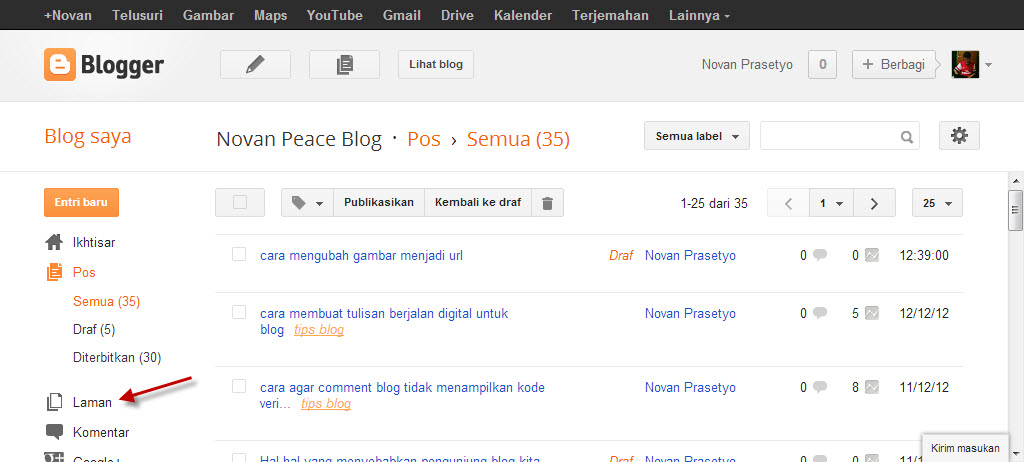Check the 'cara agar comment blog' post

point(239,386)
